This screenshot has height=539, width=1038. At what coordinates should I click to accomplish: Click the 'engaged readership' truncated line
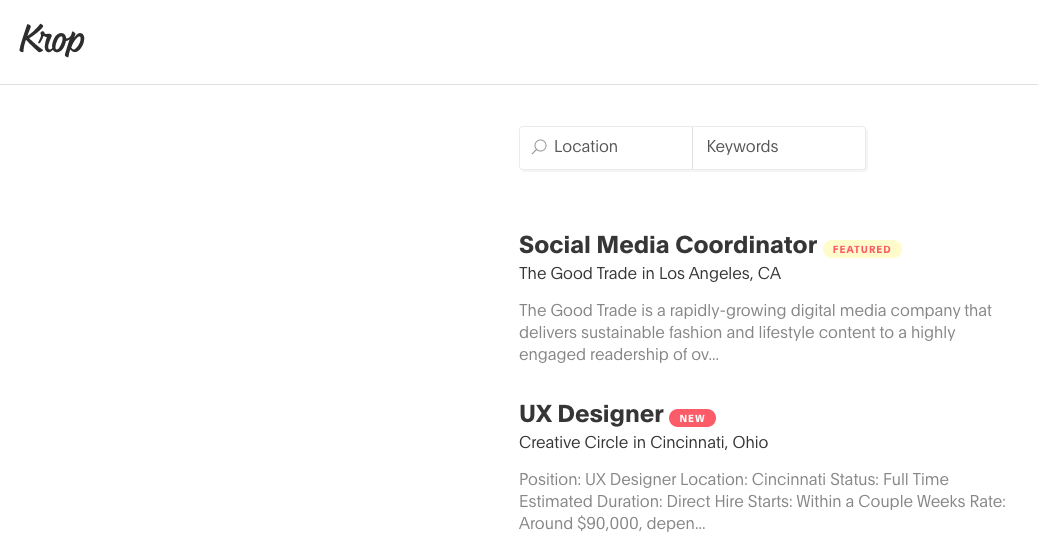(618, 354)
